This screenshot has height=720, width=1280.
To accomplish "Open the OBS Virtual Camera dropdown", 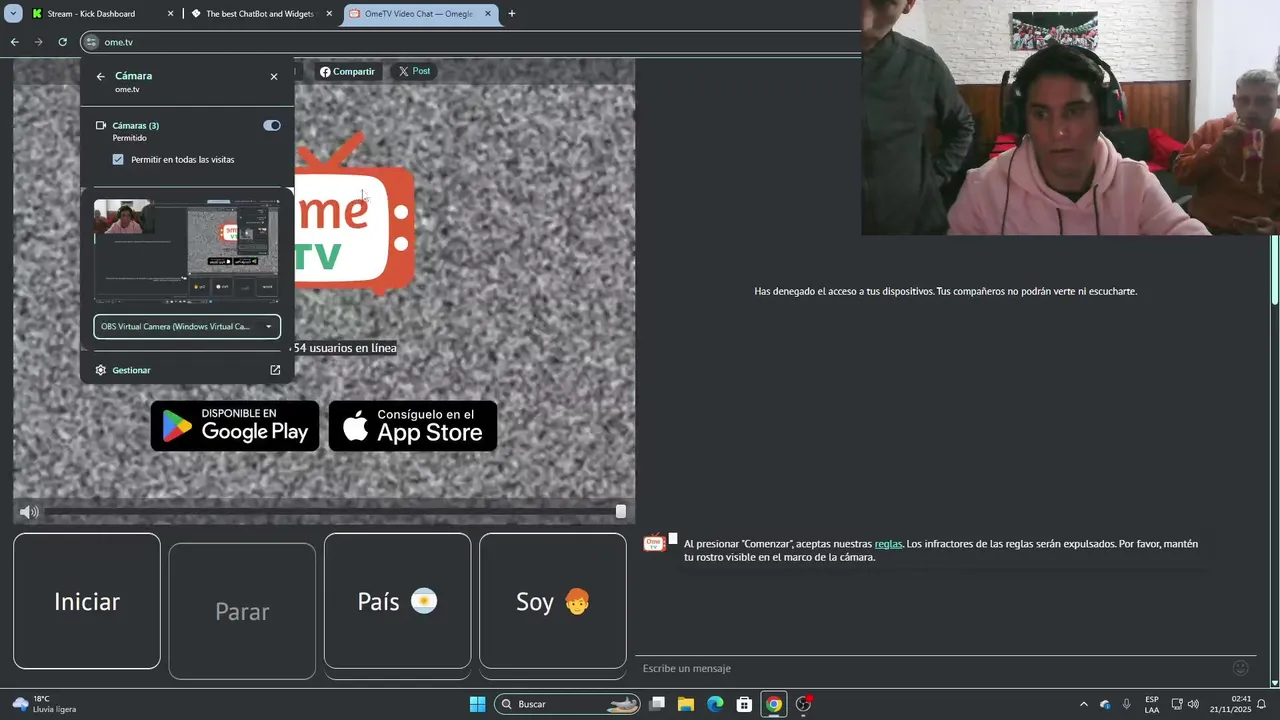I will pos(187,326).
